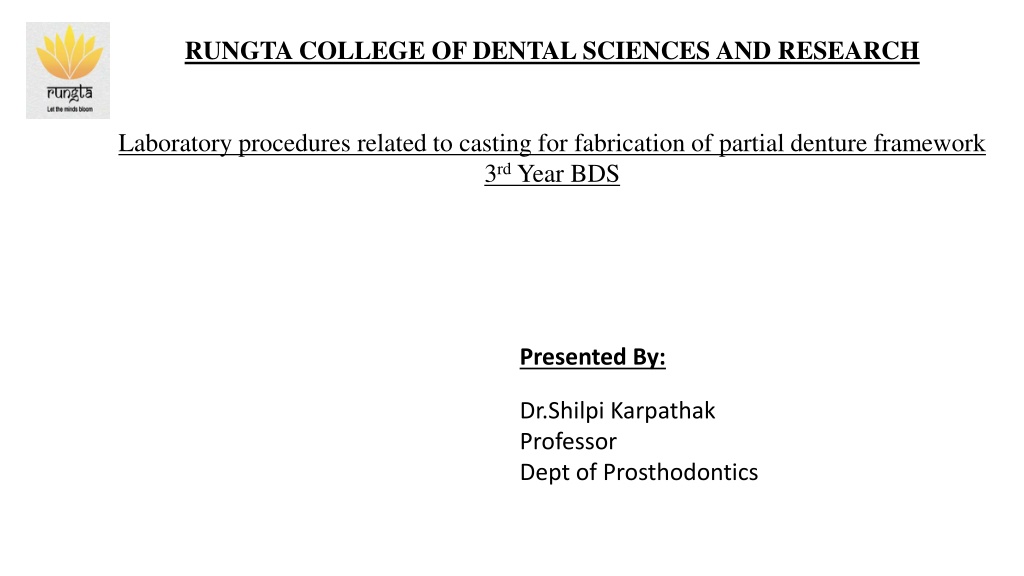
Task: Click the Rungta lotus logo image
Action: pyautogui.click(x=68, y=71)
